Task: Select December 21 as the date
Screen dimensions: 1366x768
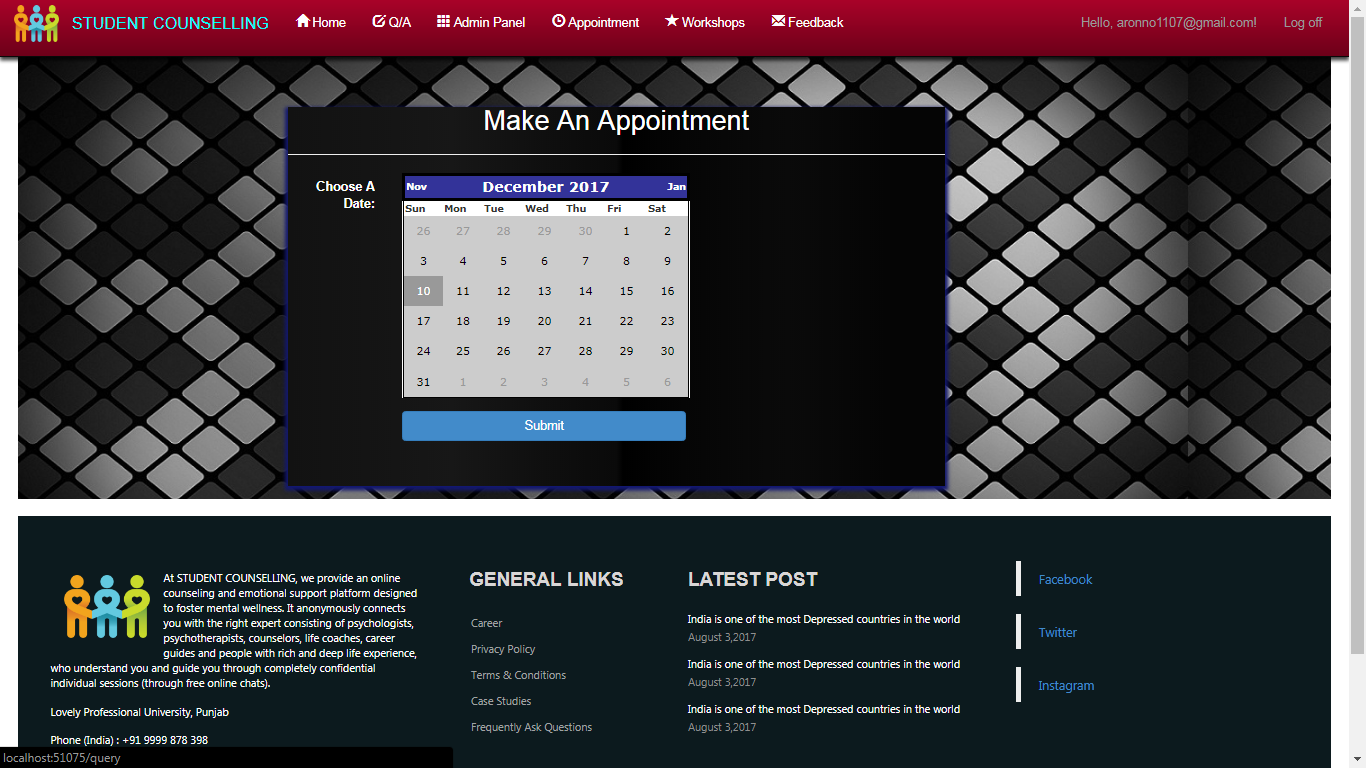Action: pos(585,321)
